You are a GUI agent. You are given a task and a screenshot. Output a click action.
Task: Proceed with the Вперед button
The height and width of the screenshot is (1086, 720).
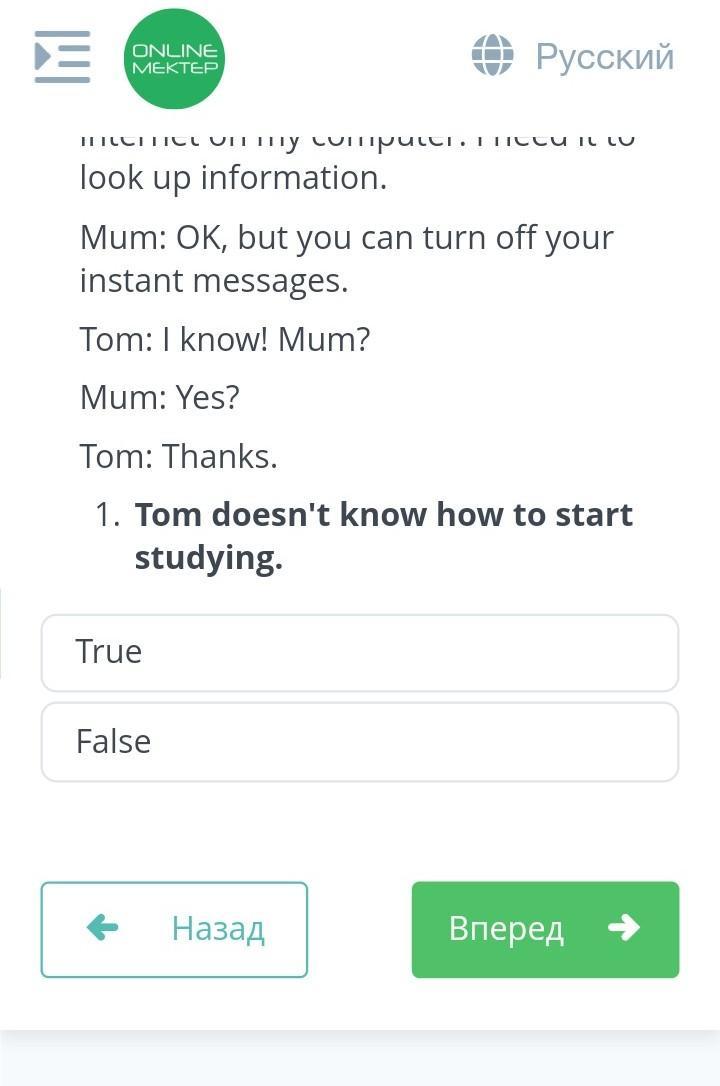[545, 929]
